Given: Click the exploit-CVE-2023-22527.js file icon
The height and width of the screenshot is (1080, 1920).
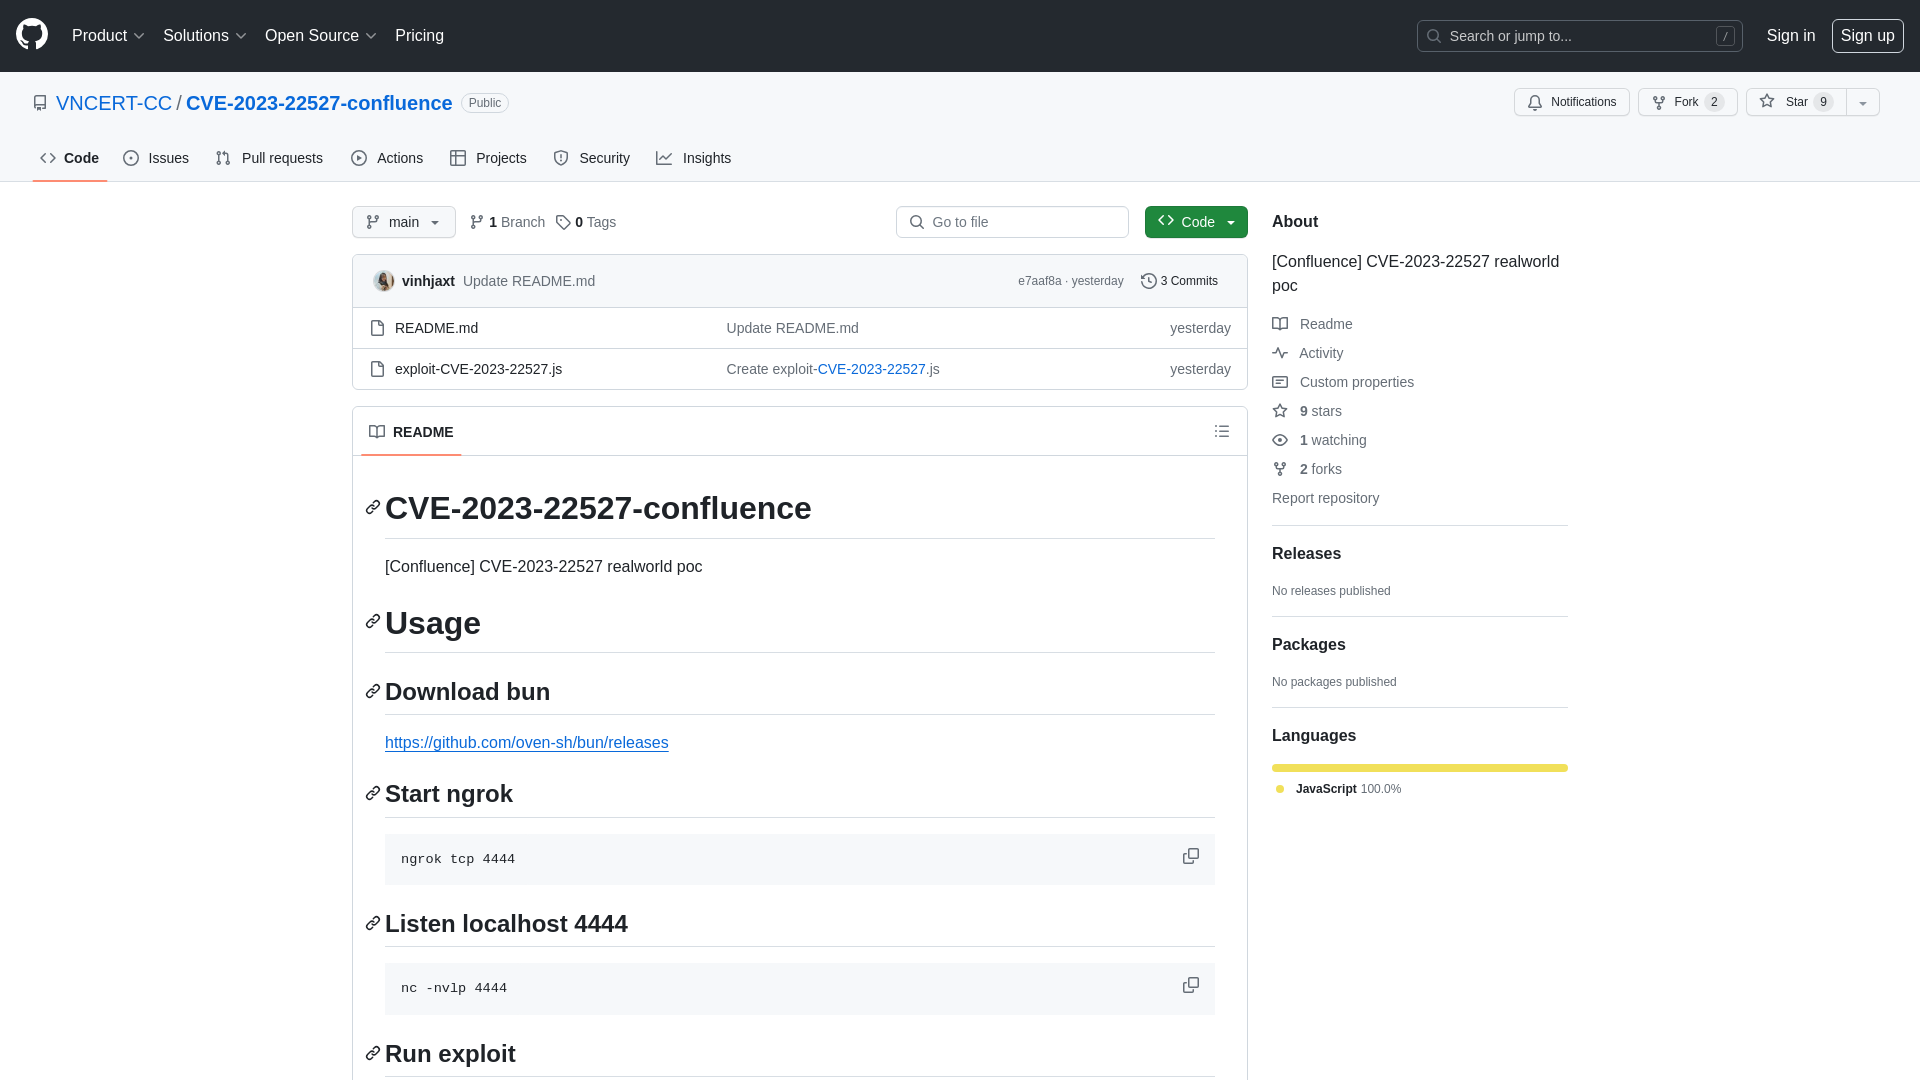Looking at the screenshot, I should pyautogui.click(x=377, y=369).
